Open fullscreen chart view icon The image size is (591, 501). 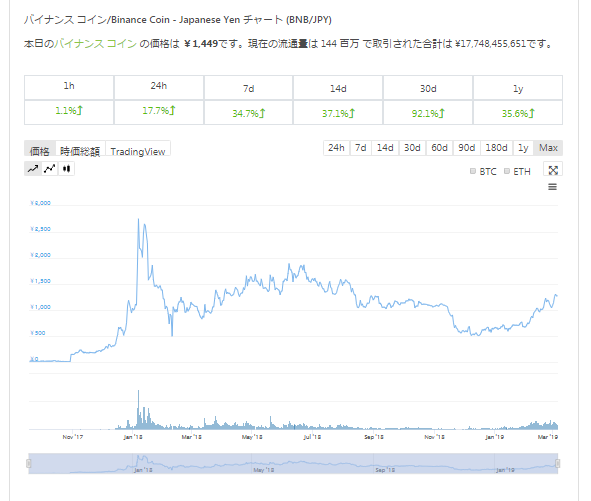click(553, 170)
